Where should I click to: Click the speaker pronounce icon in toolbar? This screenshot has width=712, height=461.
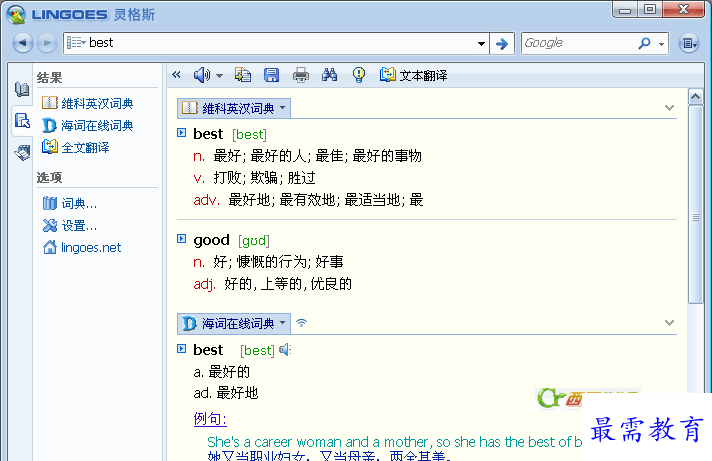point(202,74)
